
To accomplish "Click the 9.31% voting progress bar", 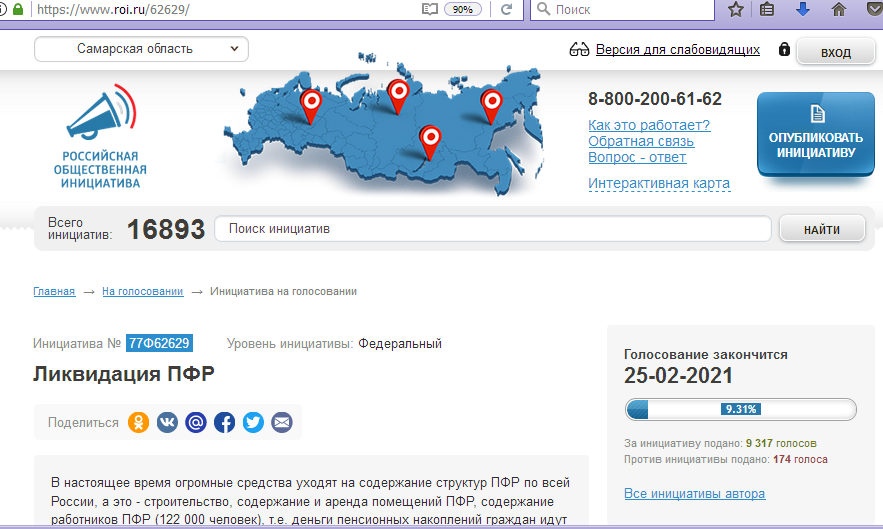I will (741, 409).
